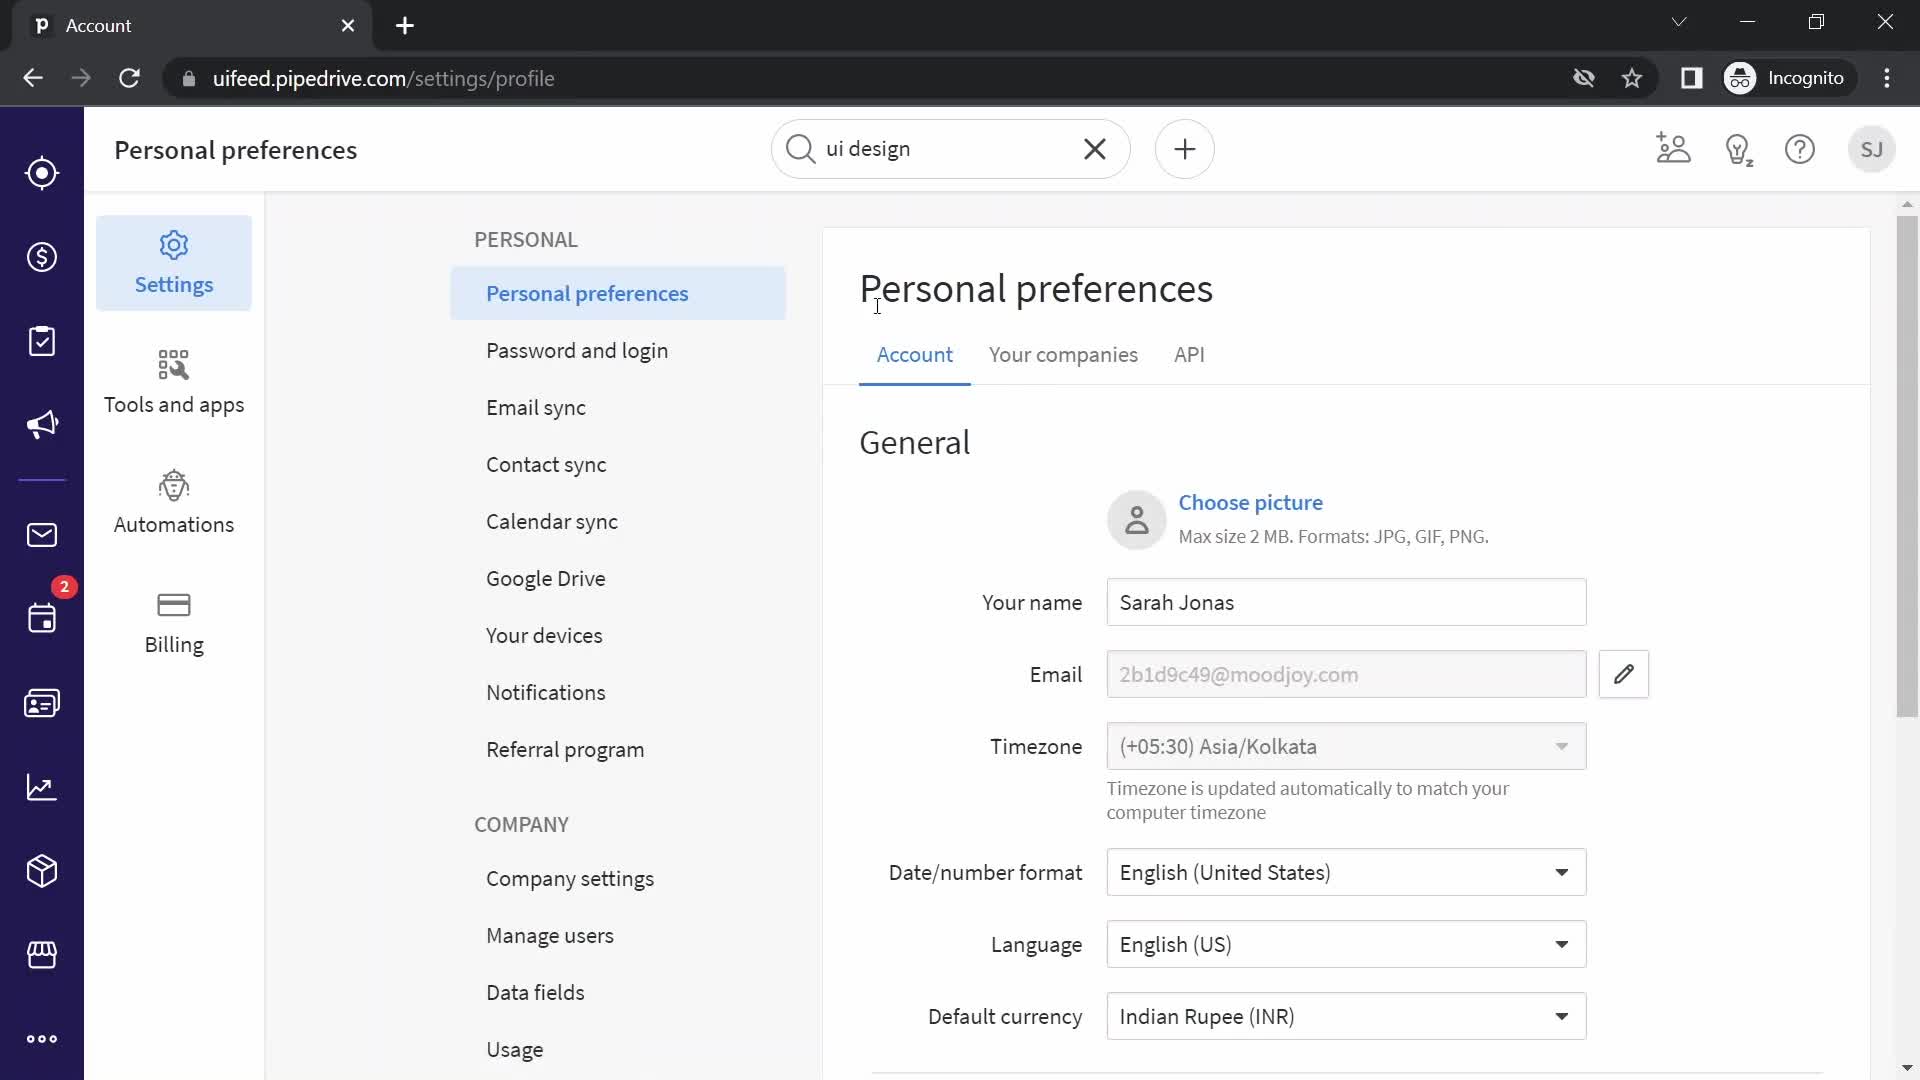Open Deals from the dollar sidebar icon
The height and width of the screenshot is (1080, 1920).
click(42, 257)
